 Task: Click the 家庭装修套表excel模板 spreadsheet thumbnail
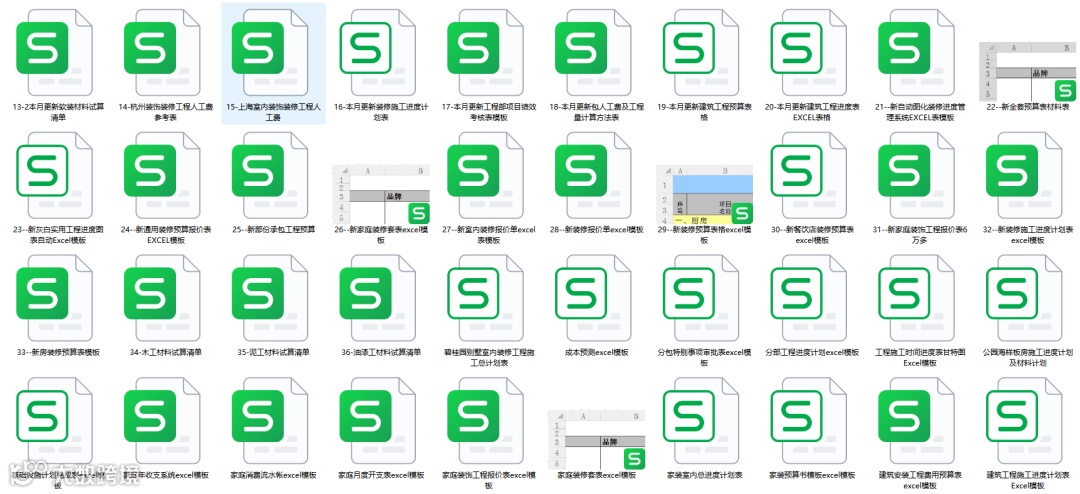tap(596, 440)
